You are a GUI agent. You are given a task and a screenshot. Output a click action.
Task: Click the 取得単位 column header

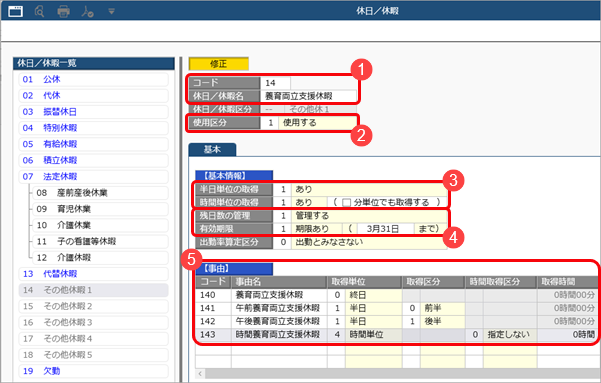364,282
